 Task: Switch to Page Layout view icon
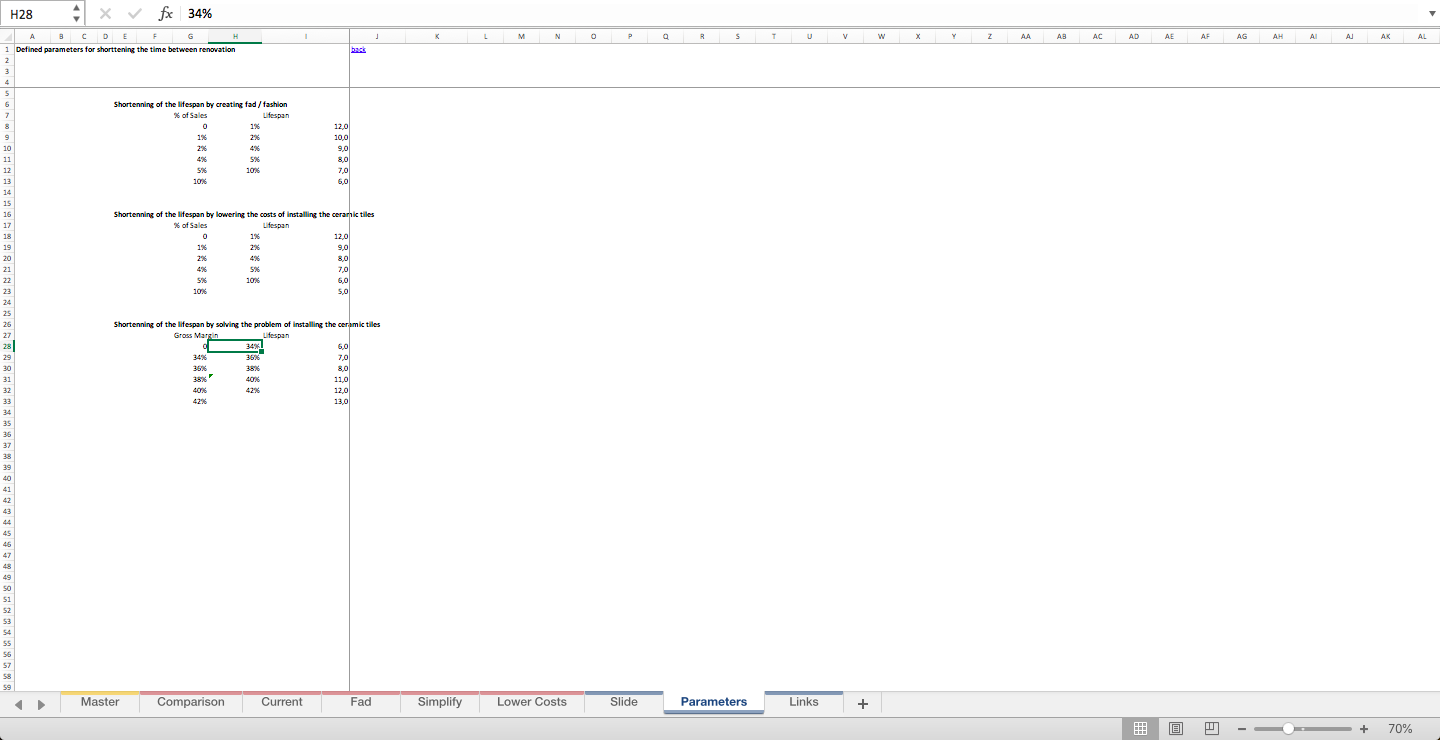pyautogui.click(x=1176, y=728)
